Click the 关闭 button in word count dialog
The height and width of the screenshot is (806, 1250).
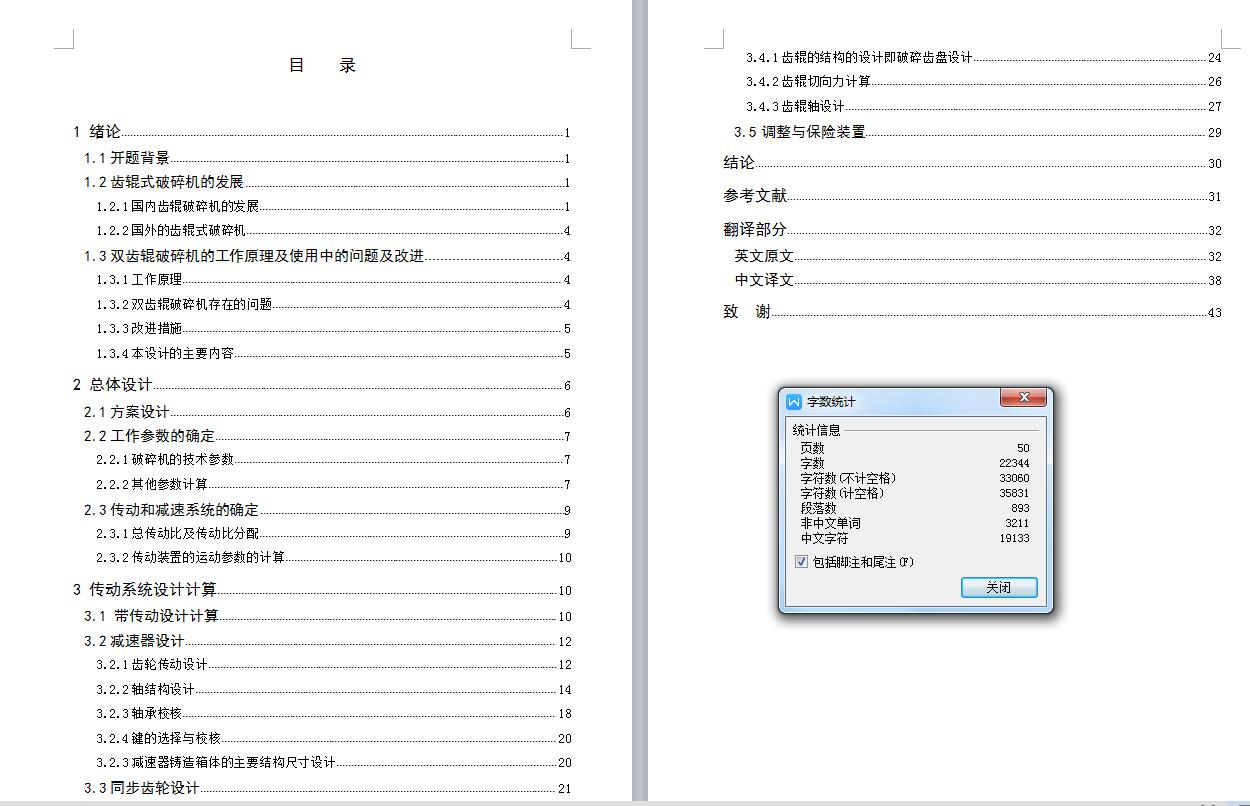coord(999,588)
